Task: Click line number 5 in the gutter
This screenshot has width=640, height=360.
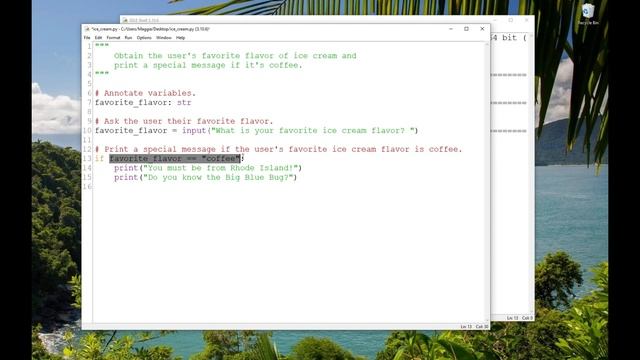Action: click(x=89, y=84)
